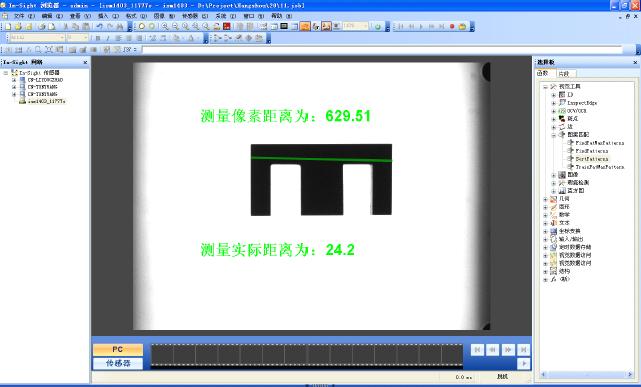Expand the InspectEdge tree node
This screenshot has height=387, width=641.
coord(554,103)
